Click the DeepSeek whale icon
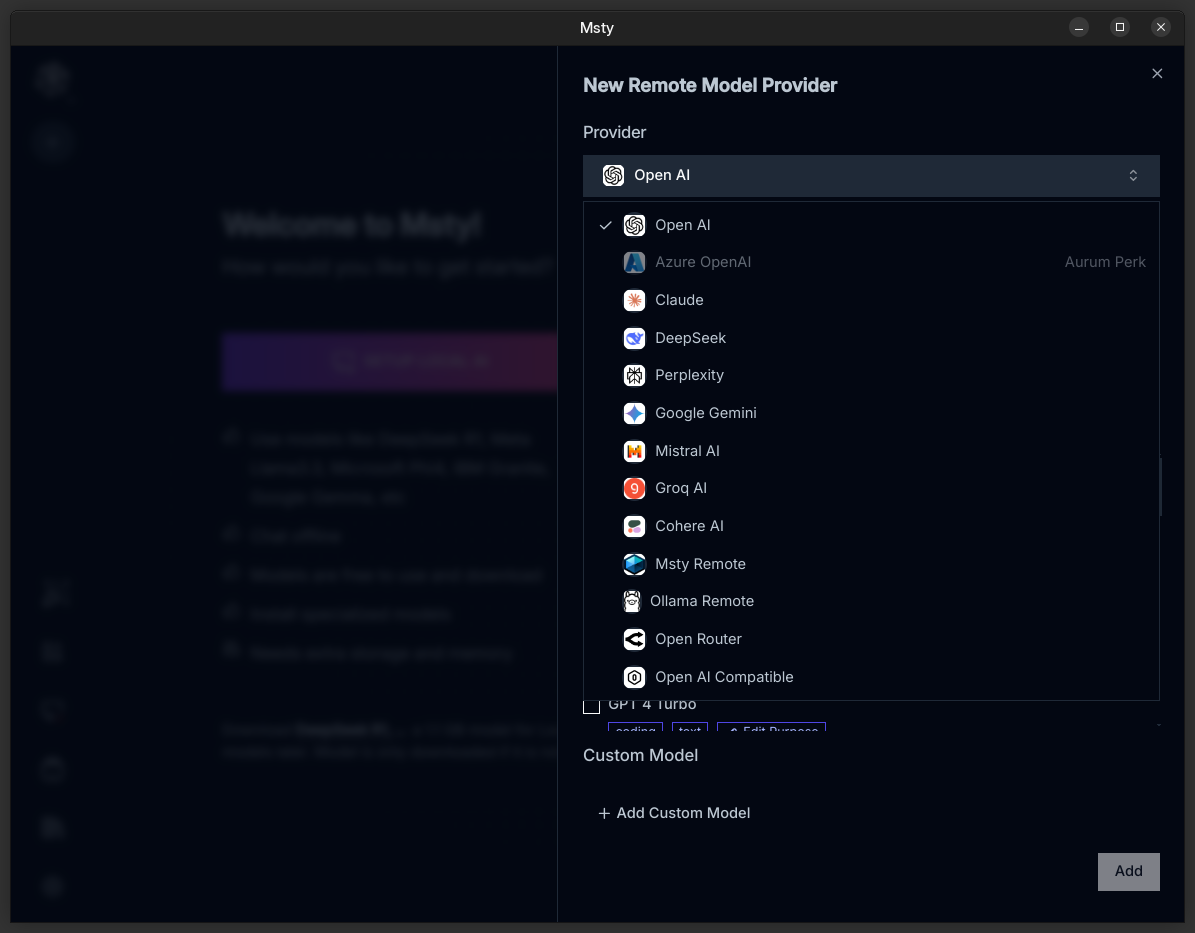Screen dimensions: 1195x933 634,338
